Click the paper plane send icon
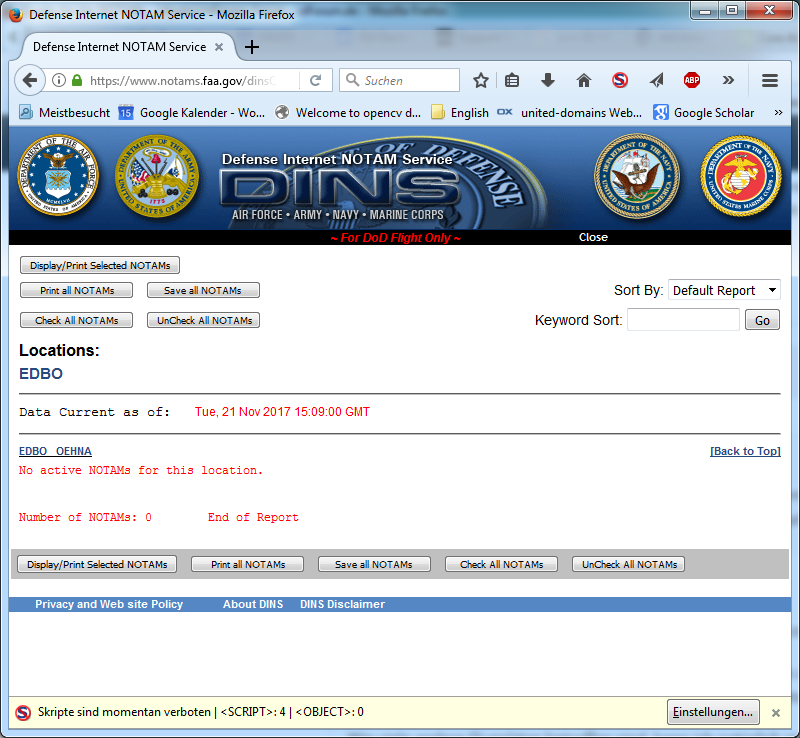The height and width of the screenshot is (738, 800). 657,80
